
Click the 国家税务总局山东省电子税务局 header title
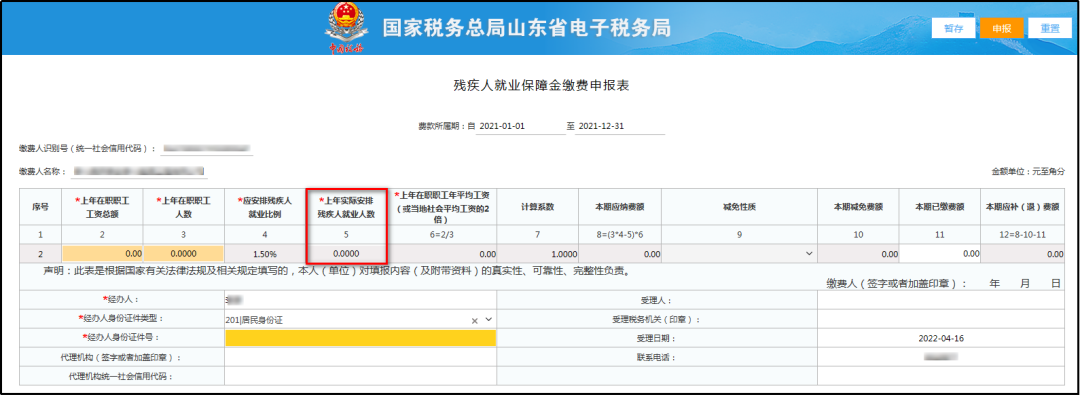(527, 28)
